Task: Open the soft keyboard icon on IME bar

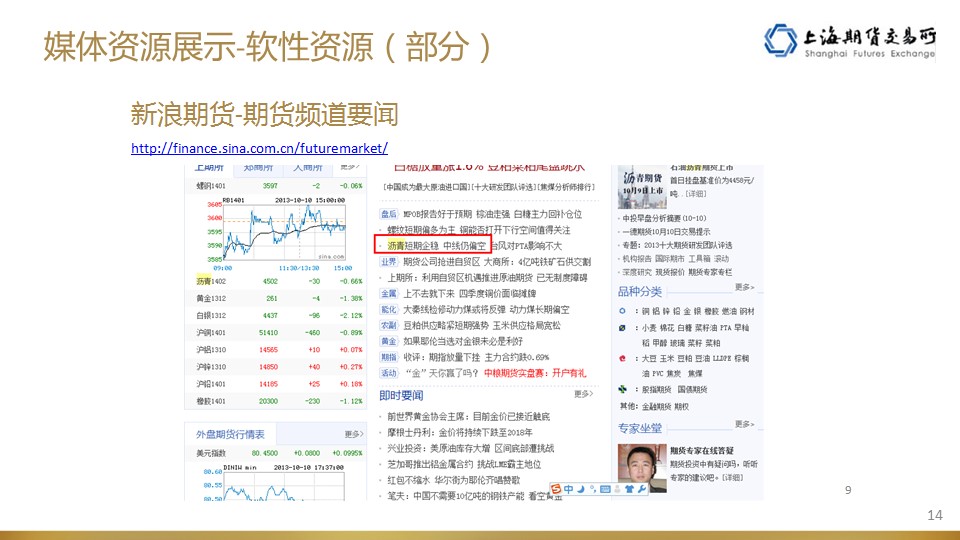Action: 605,489
